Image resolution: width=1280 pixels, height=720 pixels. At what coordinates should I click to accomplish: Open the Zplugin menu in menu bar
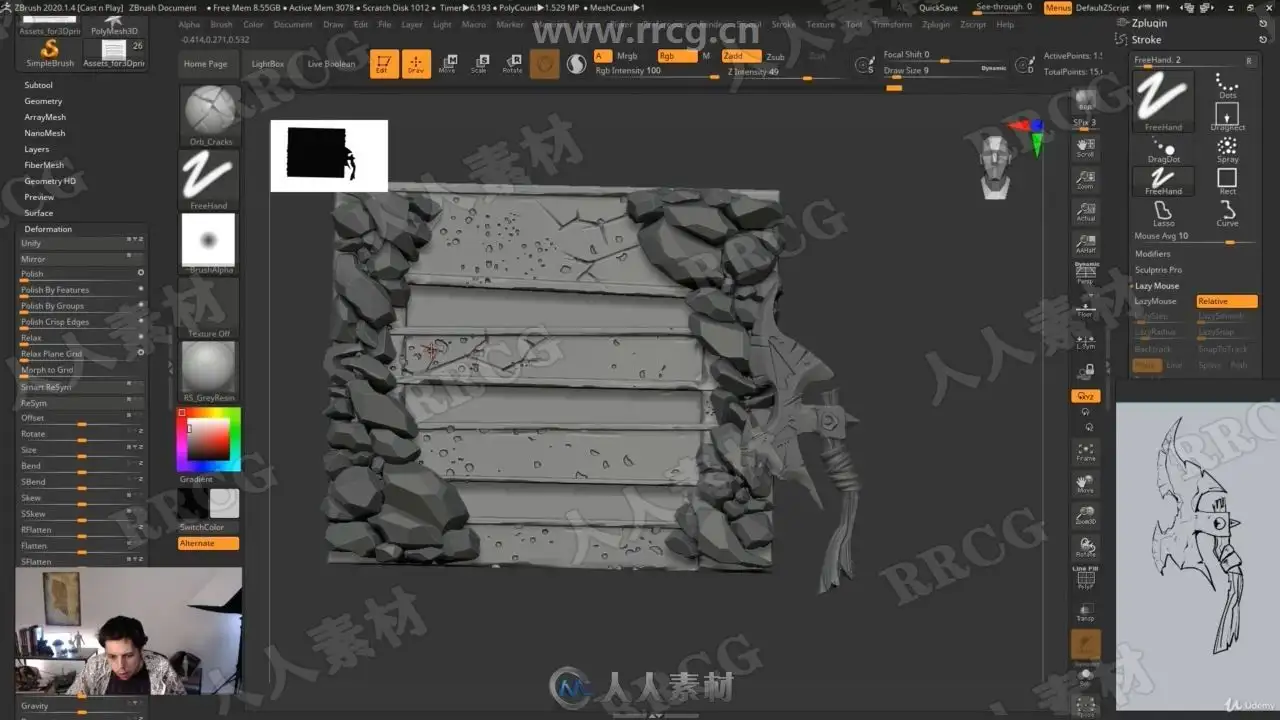pos(936,25)
